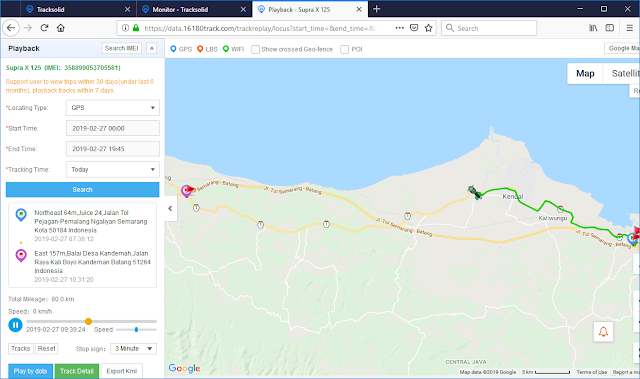Reload the browser page
This screenshot has height=379, width=640.
pos(44,28)
